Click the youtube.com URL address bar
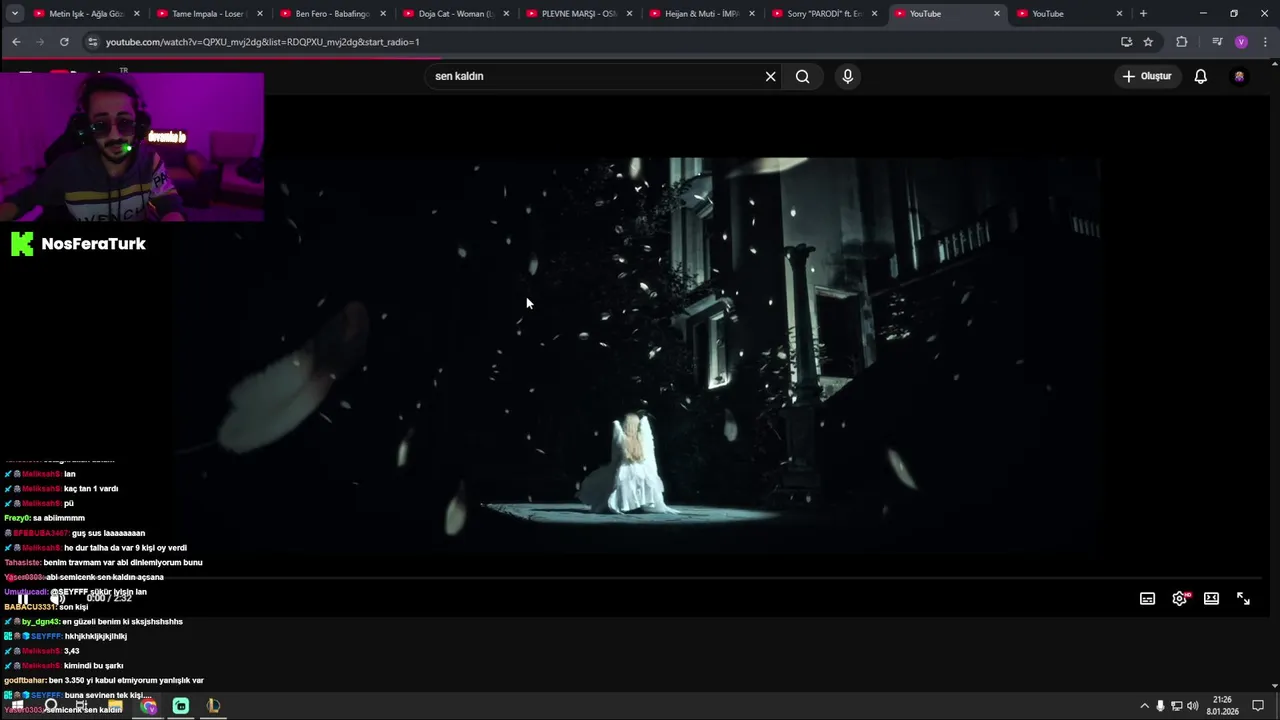 tap(600, 42)
